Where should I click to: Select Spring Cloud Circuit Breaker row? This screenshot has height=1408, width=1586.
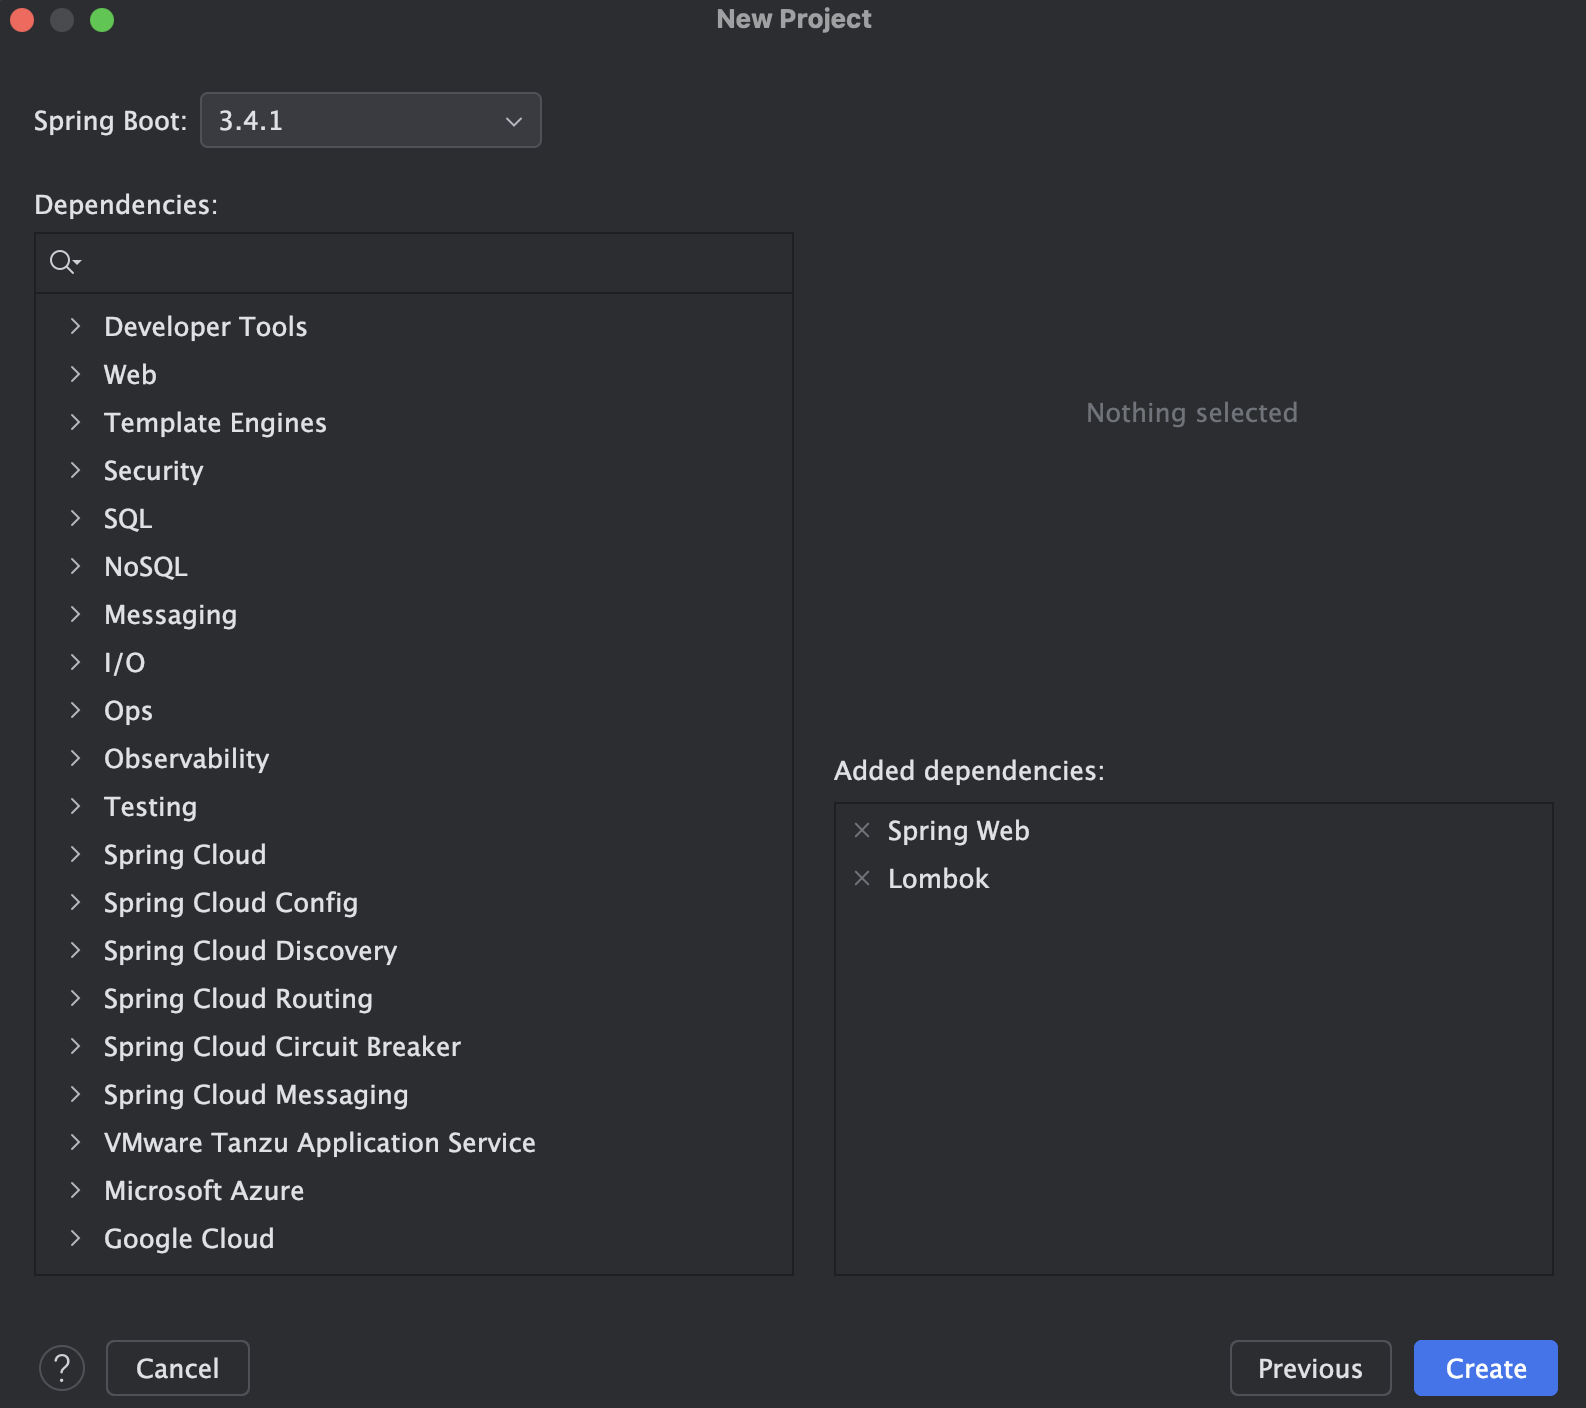click(x=414, y=1046)
